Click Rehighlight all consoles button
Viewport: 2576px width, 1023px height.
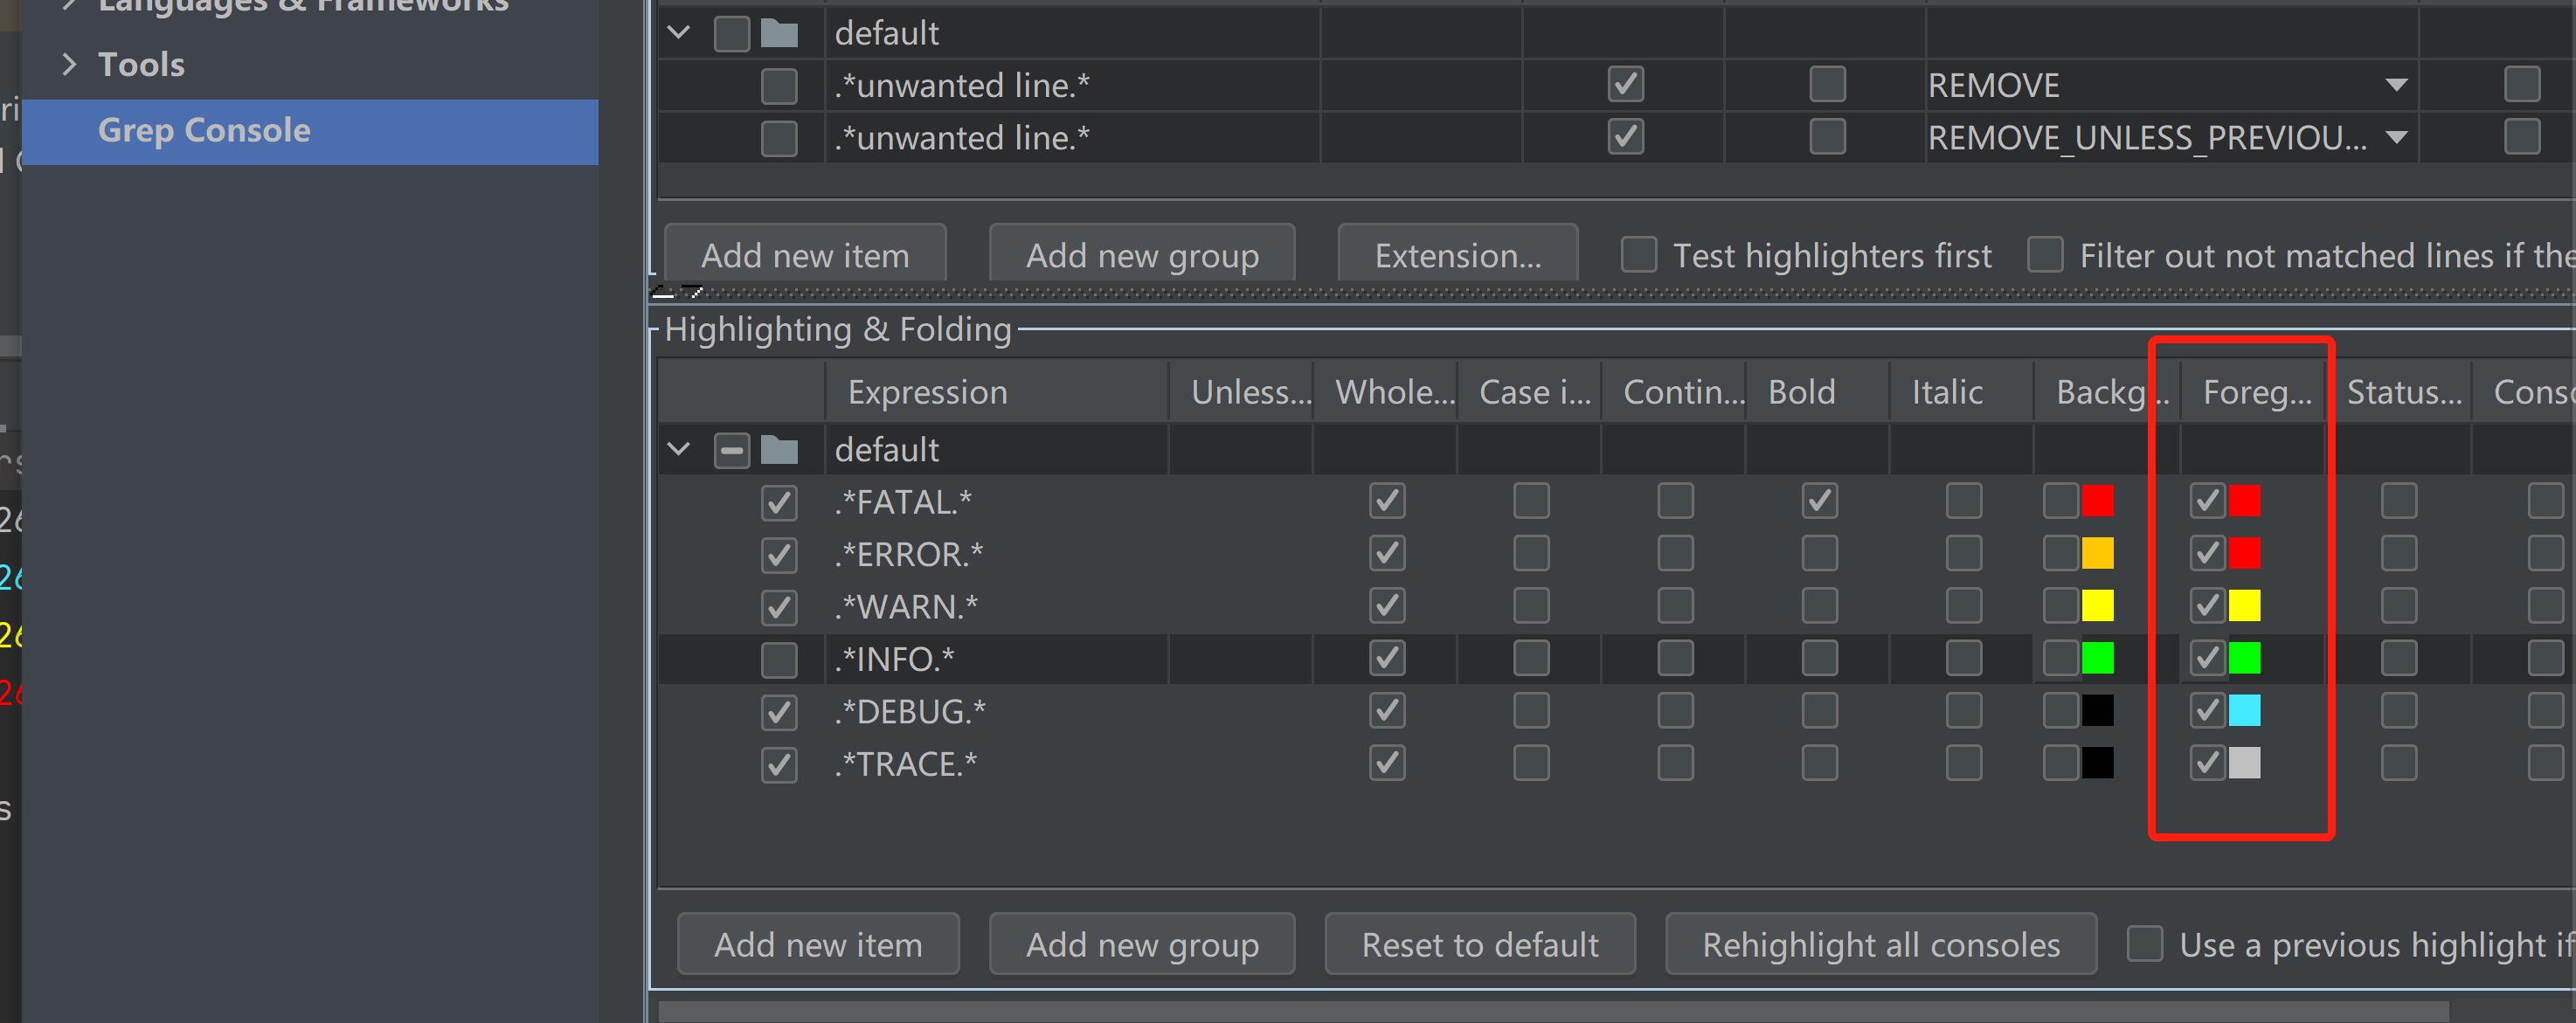tap(1880, 944)
